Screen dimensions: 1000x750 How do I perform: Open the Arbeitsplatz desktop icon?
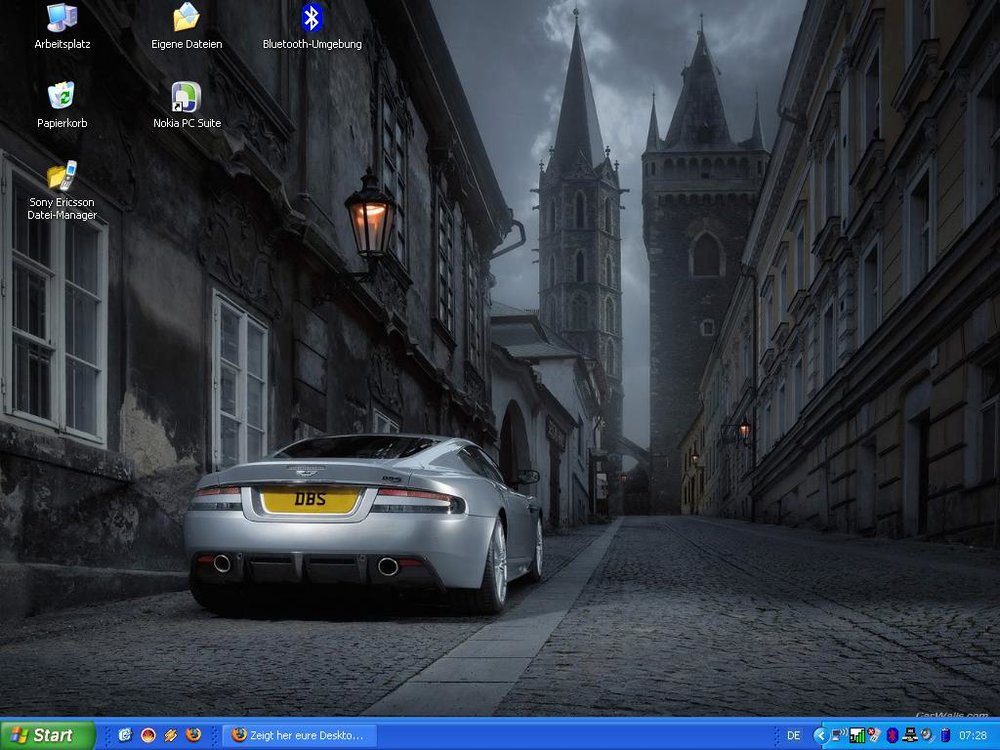click(62, 18)
